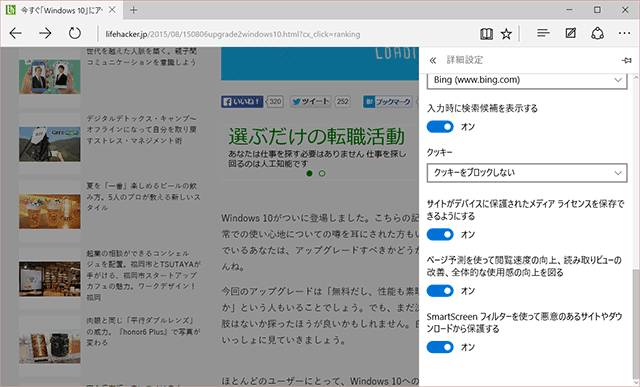Screen dimensions: 640x387
Task: Click the smartphone communication article thumbnail
Action: click(x=50, y=76)
